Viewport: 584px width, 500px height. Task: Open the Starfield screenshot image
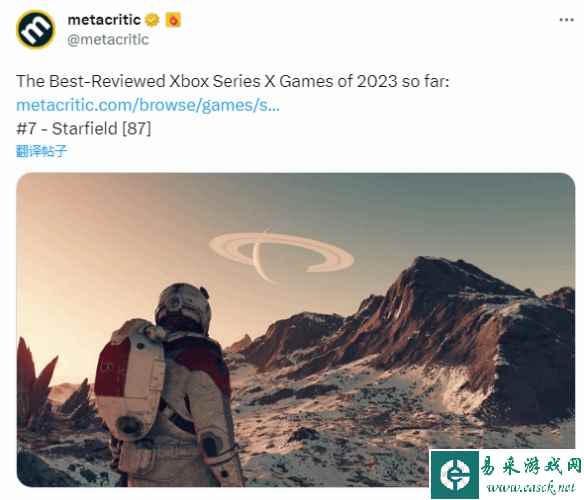(296, 329)
